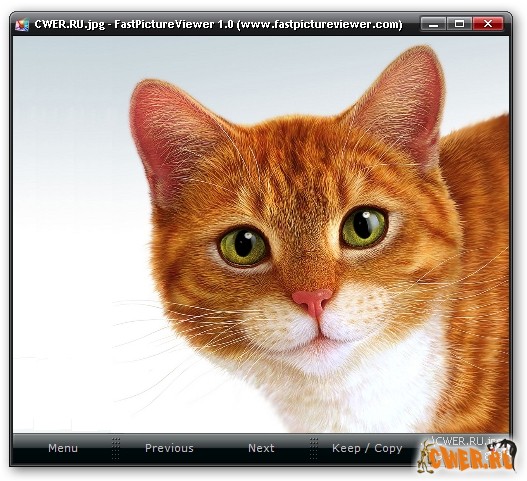Click the FastPictureViewer app icon in title bar

tap(22, 25)
